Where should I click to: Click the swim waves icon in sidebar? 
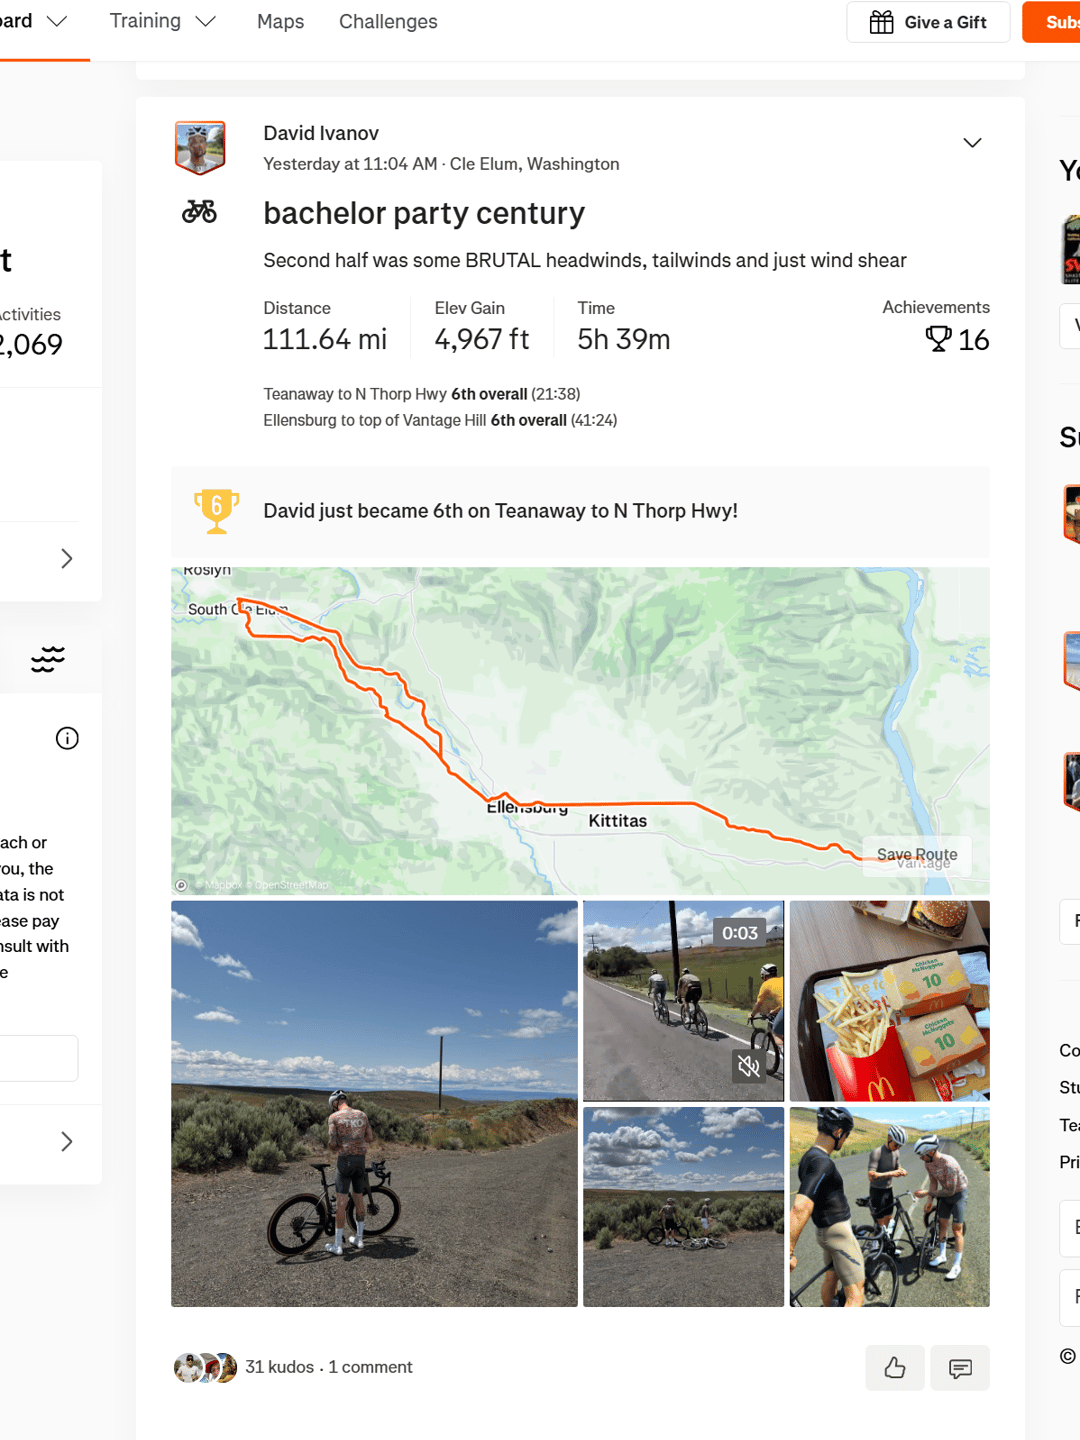(x=48, y=658)
